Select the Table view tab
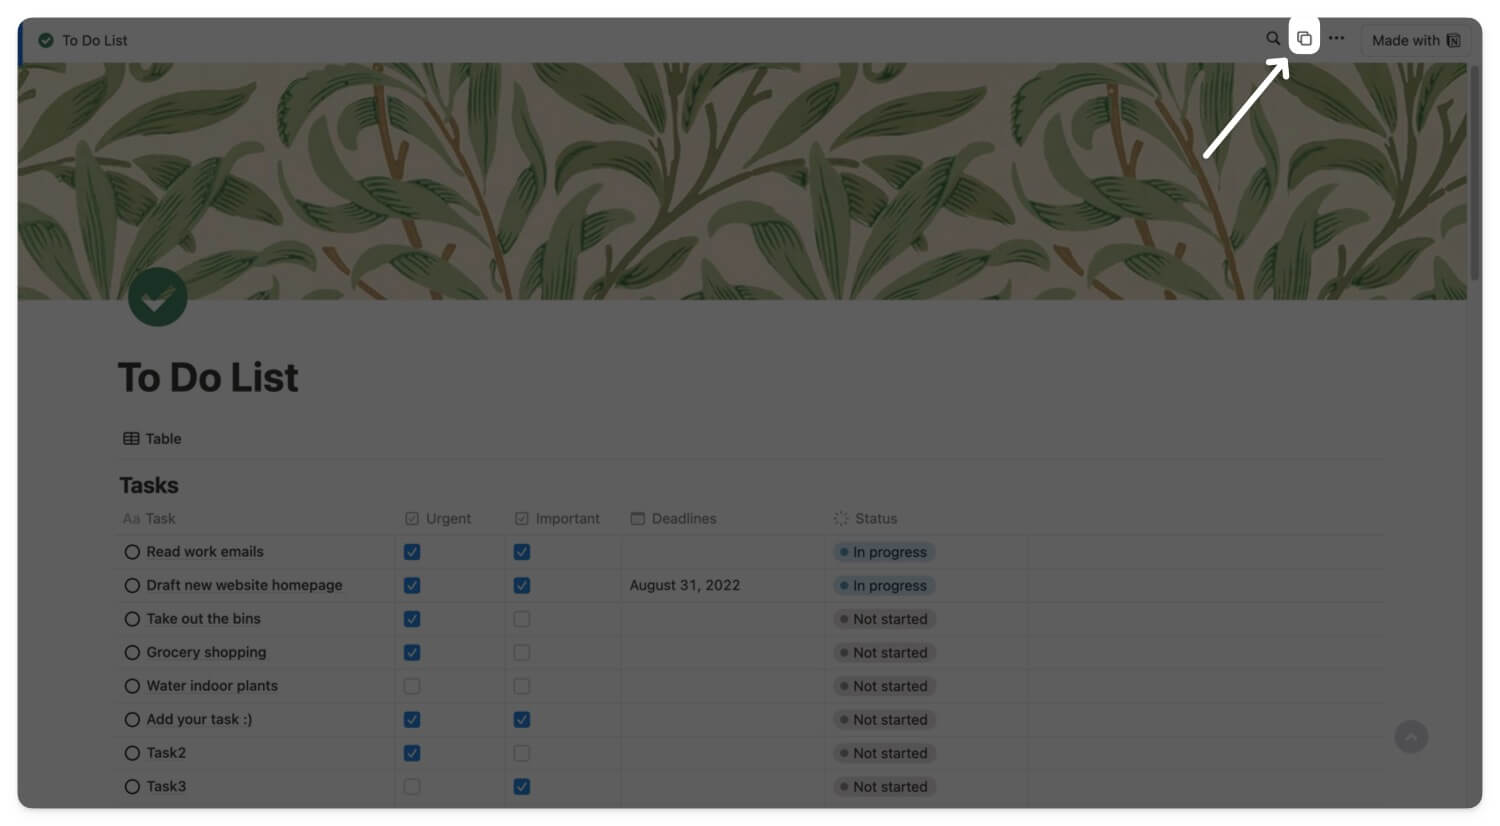The height and width of the screenshot is (826, 1500). [152, 439]
